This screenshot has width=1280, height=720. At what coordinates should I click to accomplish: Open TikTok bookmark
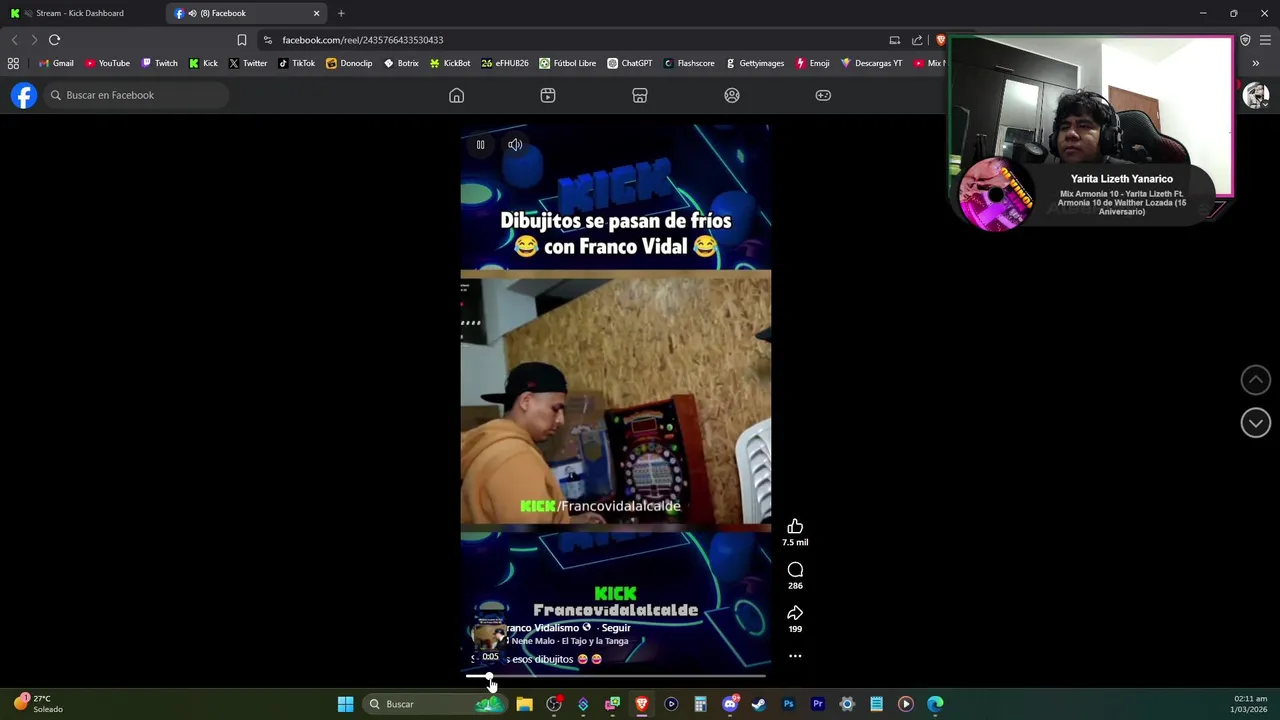pyautogui.click(x=296, y=63)
